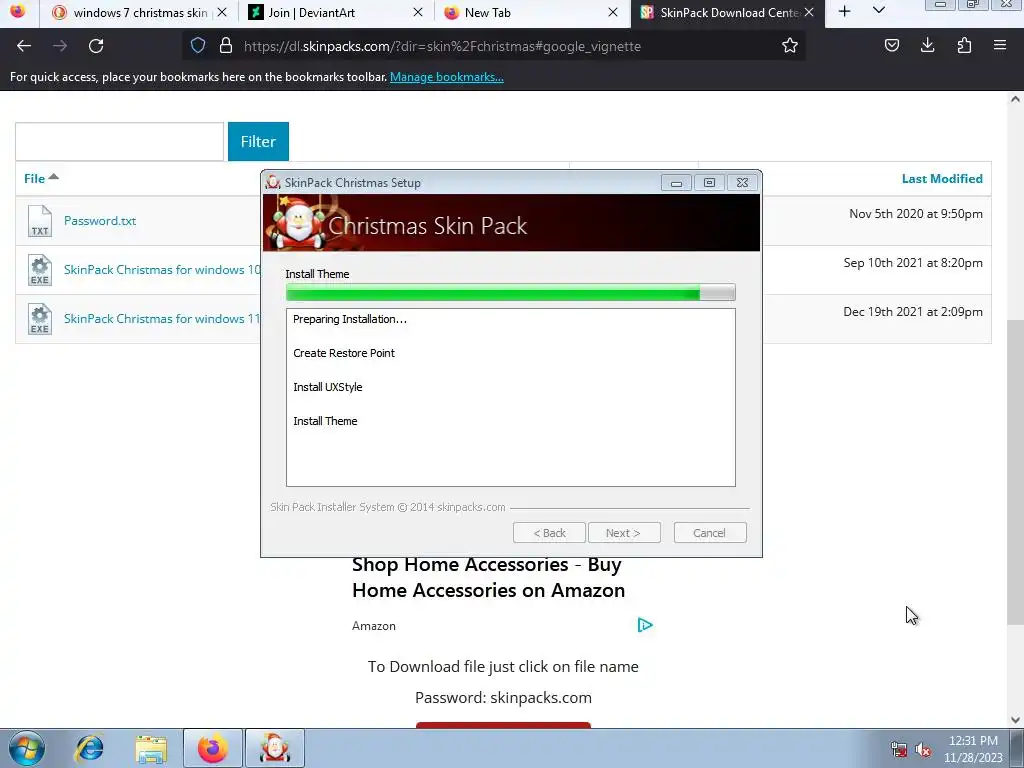The width and height of the screenshot is (1024, 768).
Task: Sort by the Last Modified column header
Action: click(942, 178)
